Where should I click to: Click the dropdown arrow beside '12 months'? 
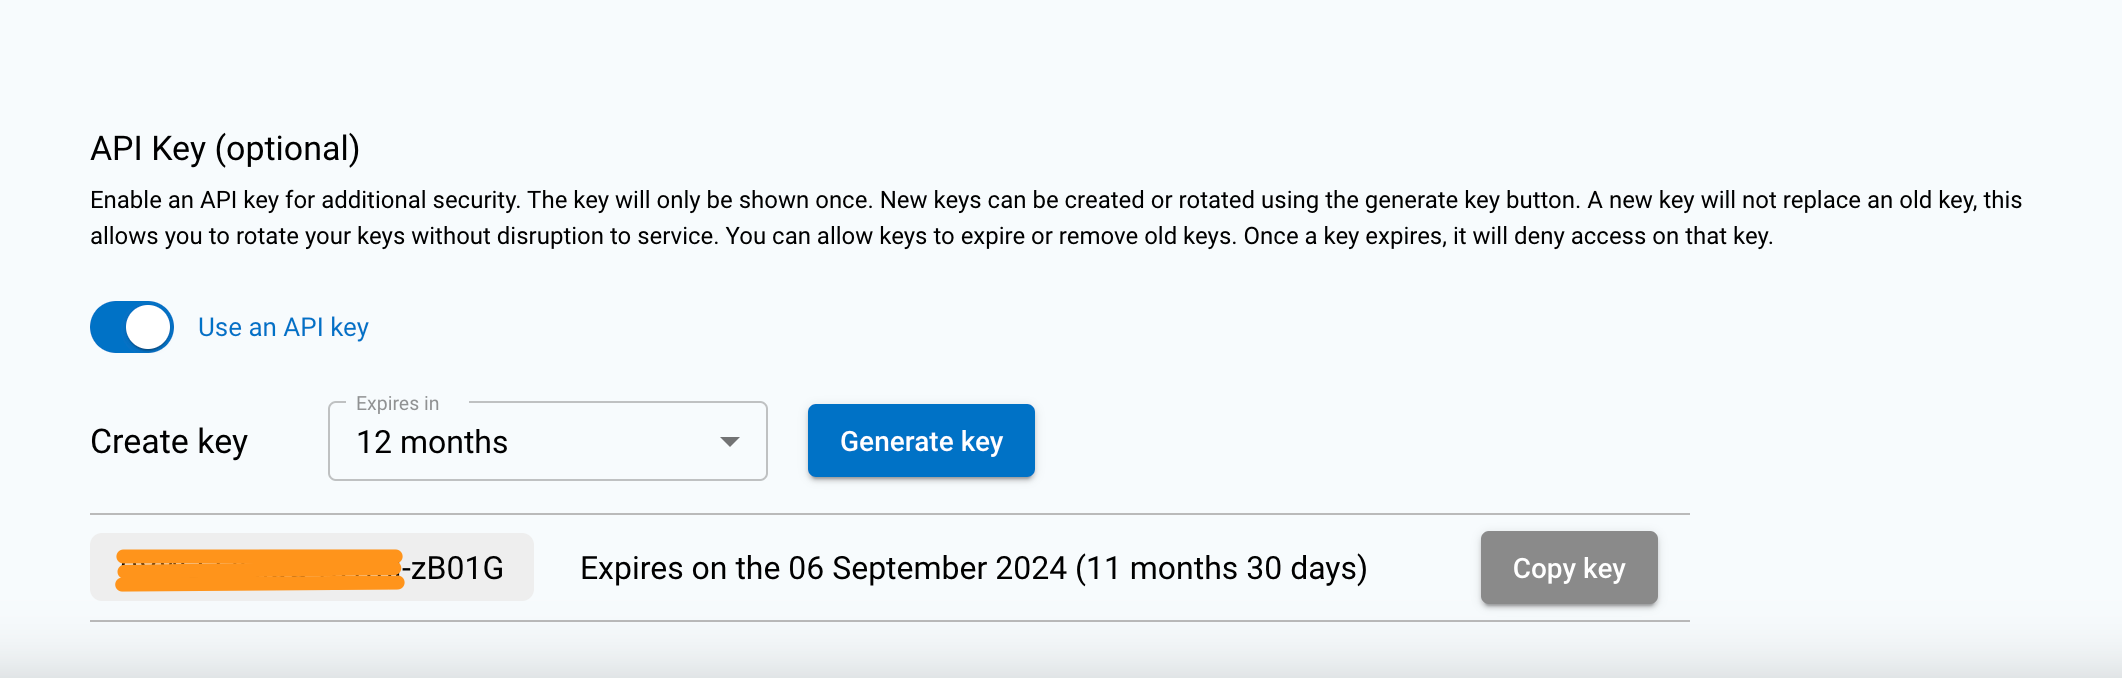(729, 441)
